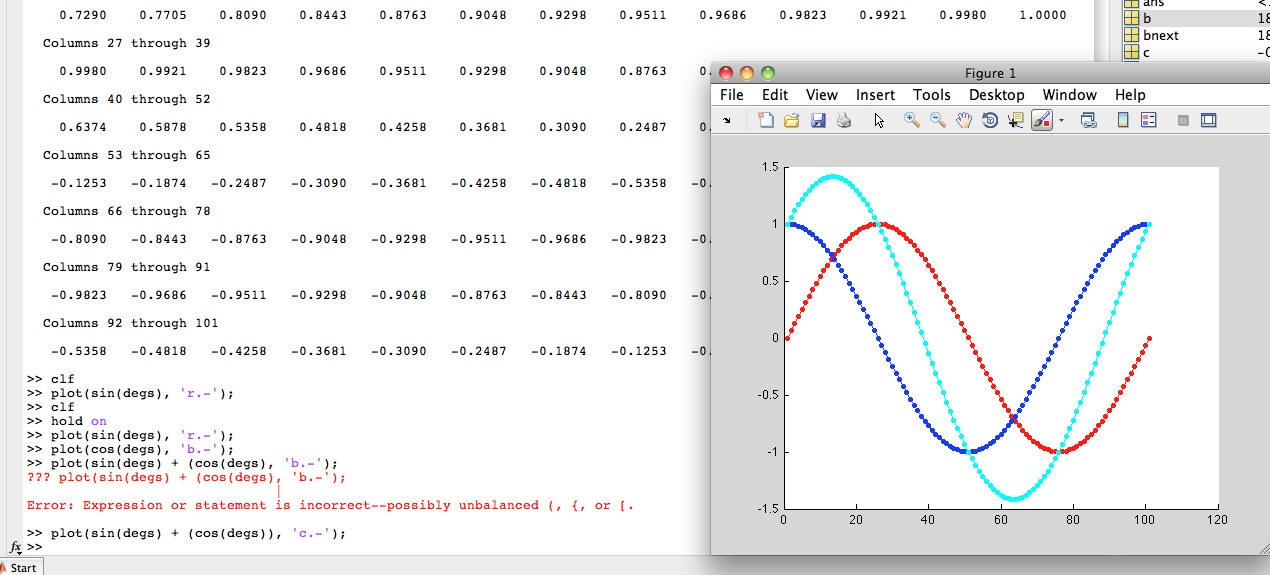Print Figure using printer icon

point(843,120)
